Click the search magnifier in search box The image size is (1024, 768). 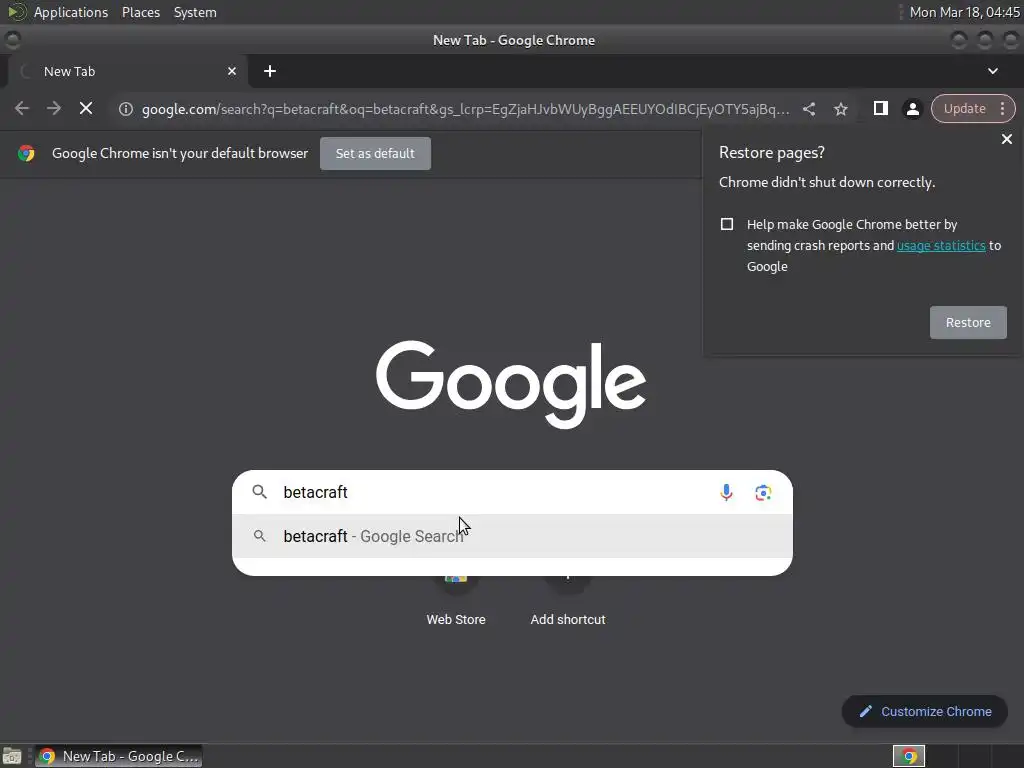tap(259, 492)
